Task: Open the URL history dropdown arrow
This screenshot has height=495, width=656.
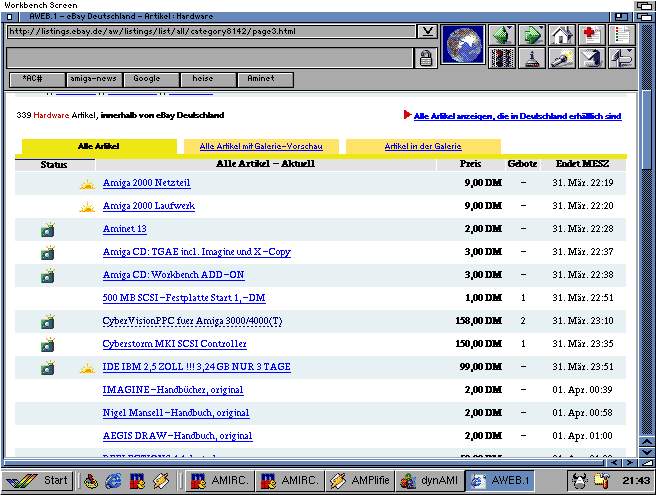Action: (427, 31)
